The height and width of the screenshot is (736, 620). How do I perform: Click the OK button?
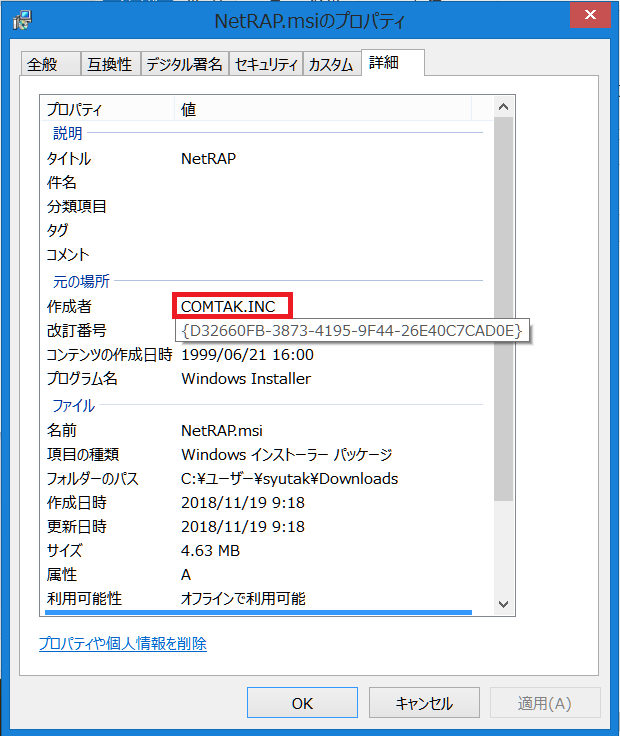pos(302,703)
